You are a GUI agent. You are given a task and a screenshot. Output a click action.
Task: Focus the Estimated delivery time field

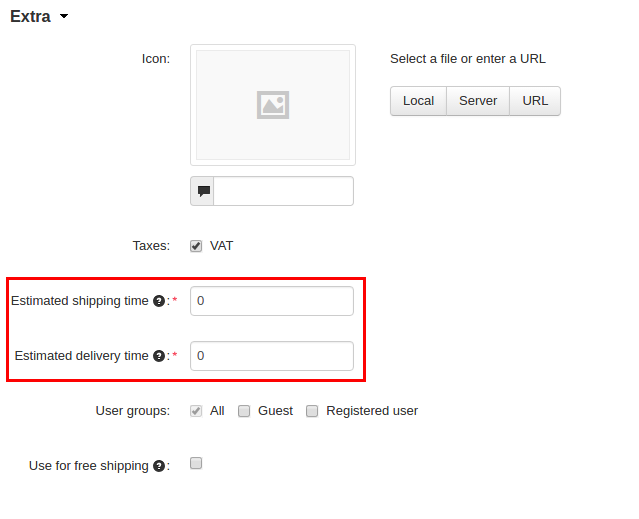click(x=272, y=356)
